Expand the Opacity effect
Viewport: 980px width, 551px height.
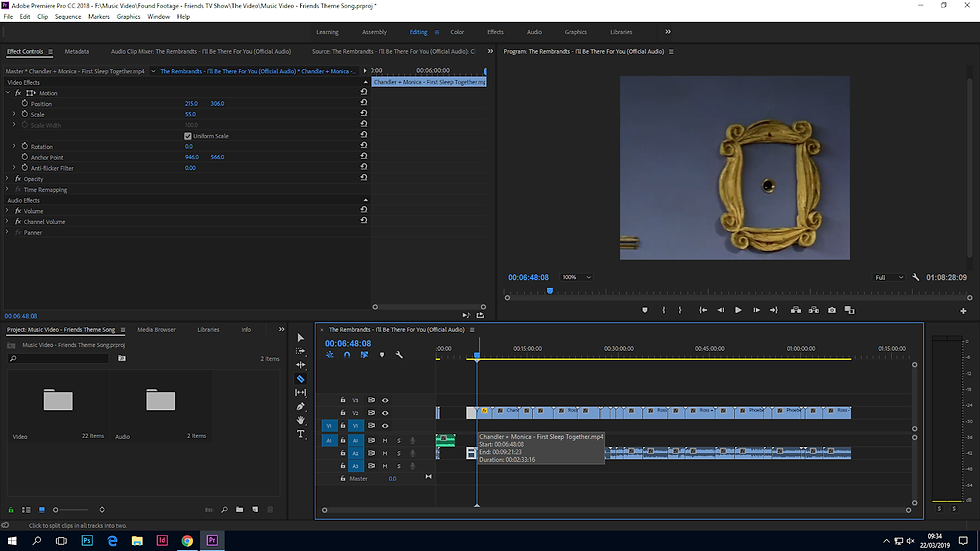click(8, 179)
